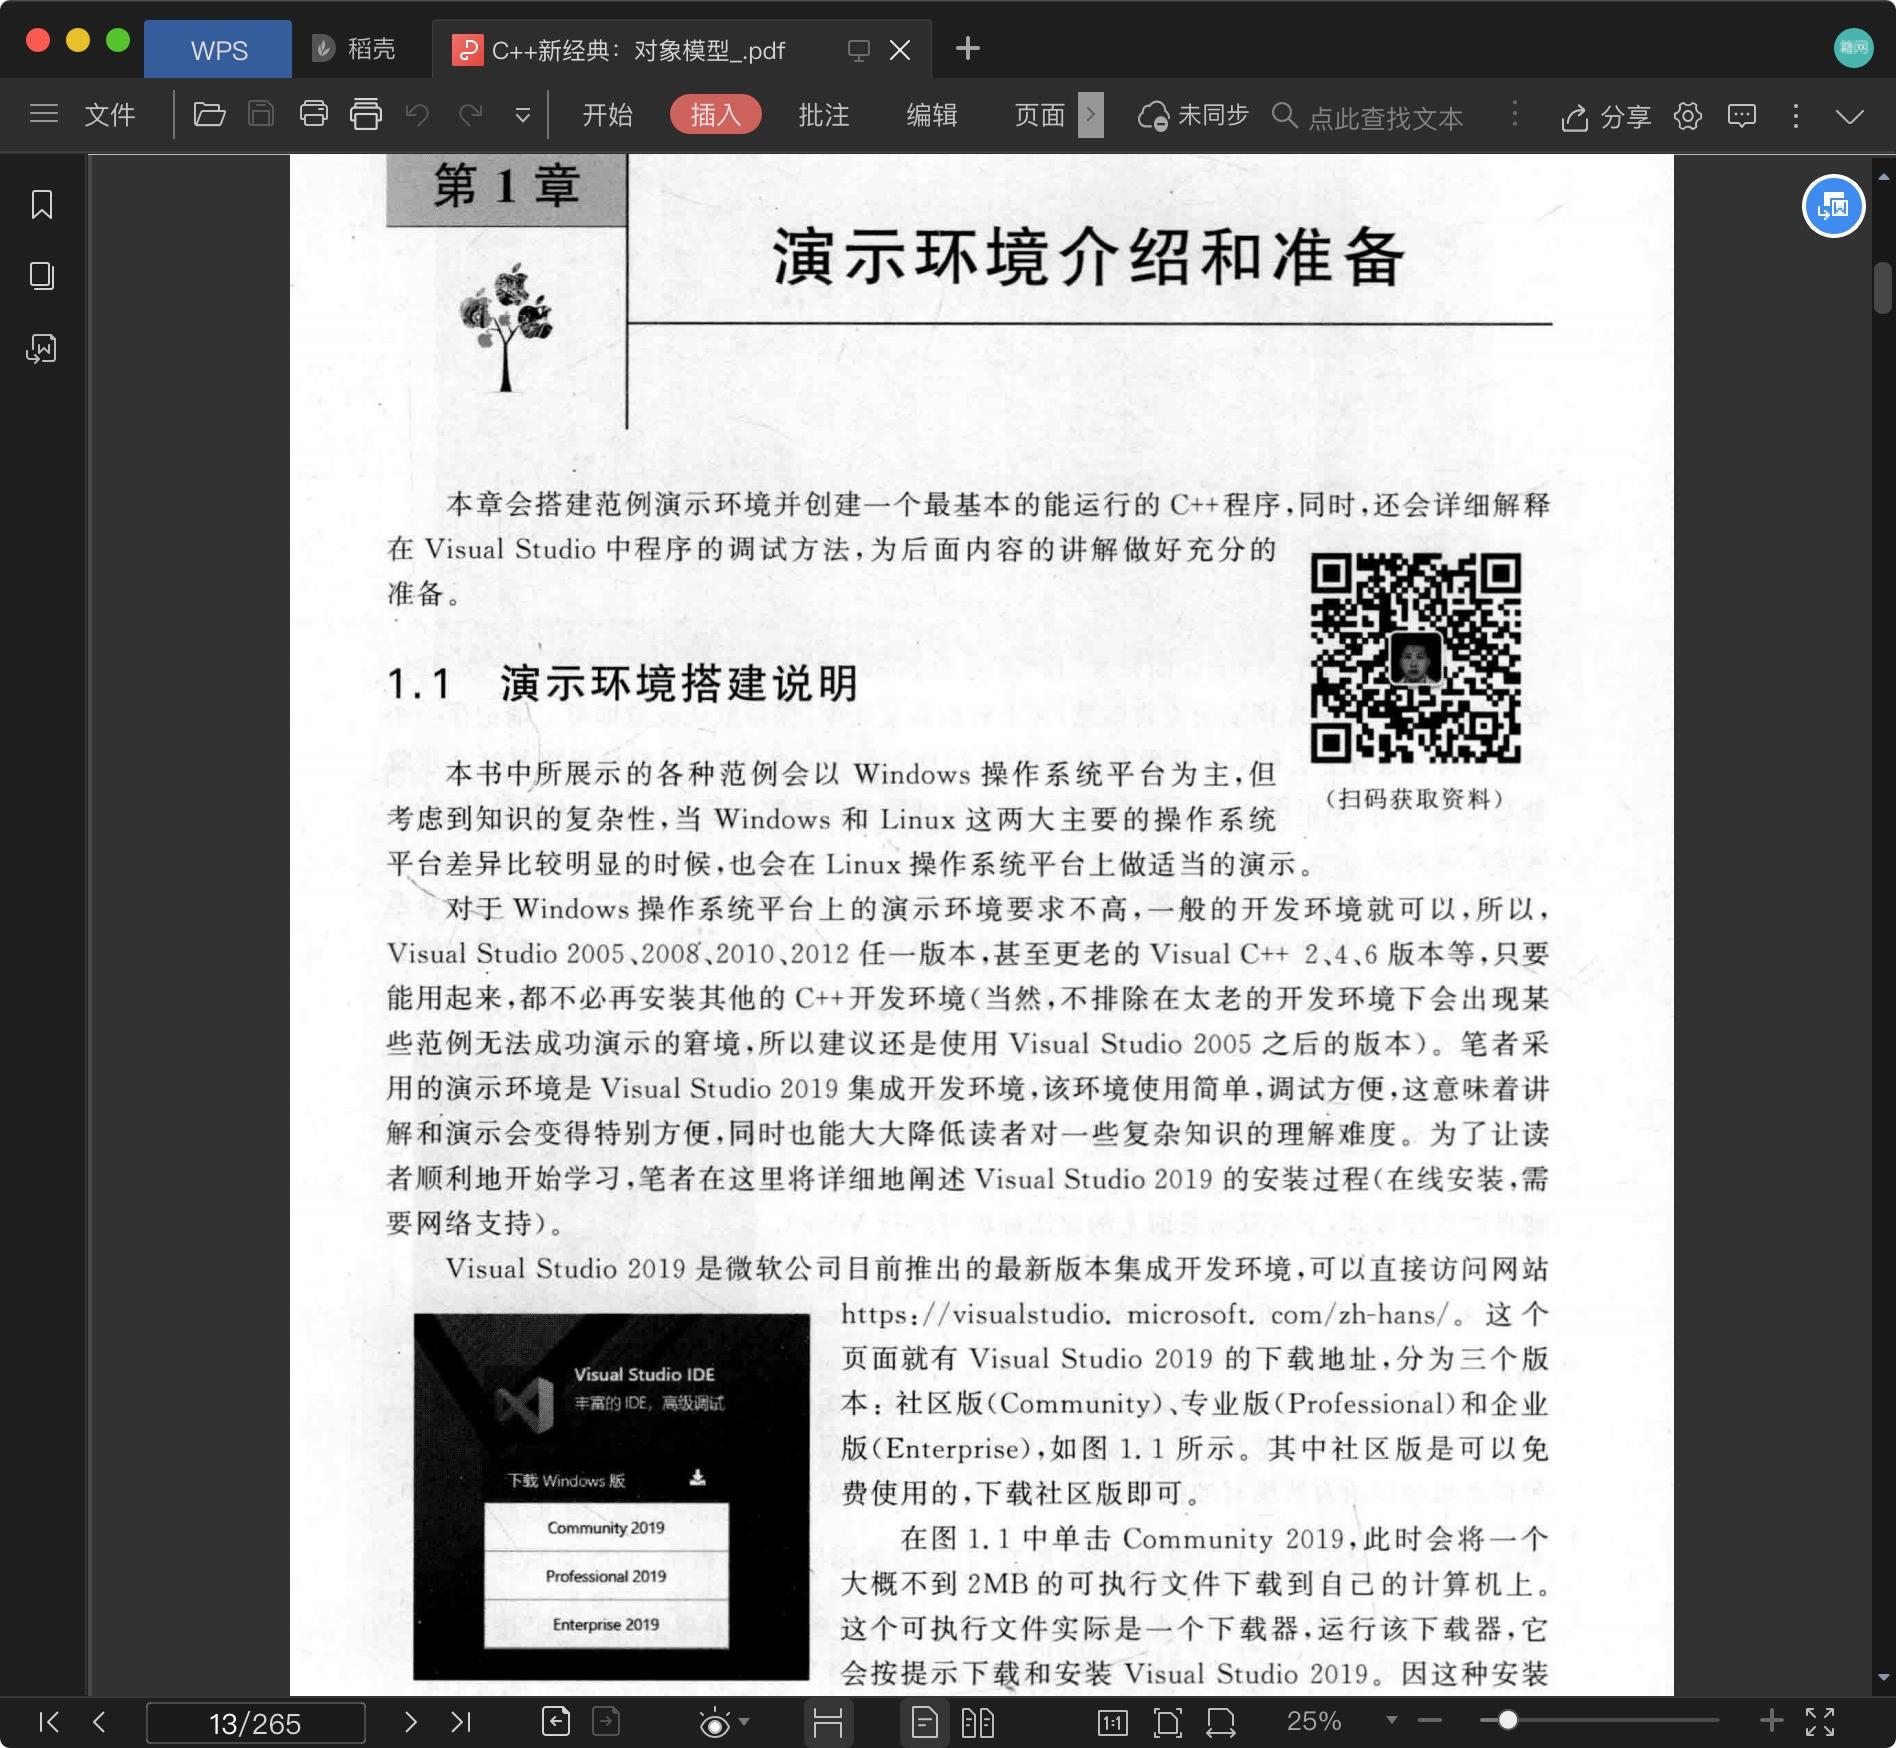The width and height of the screenshot is (1896, 1748).
Task: Click the zoom in plus button
Action: (x=1771, y=1720)
